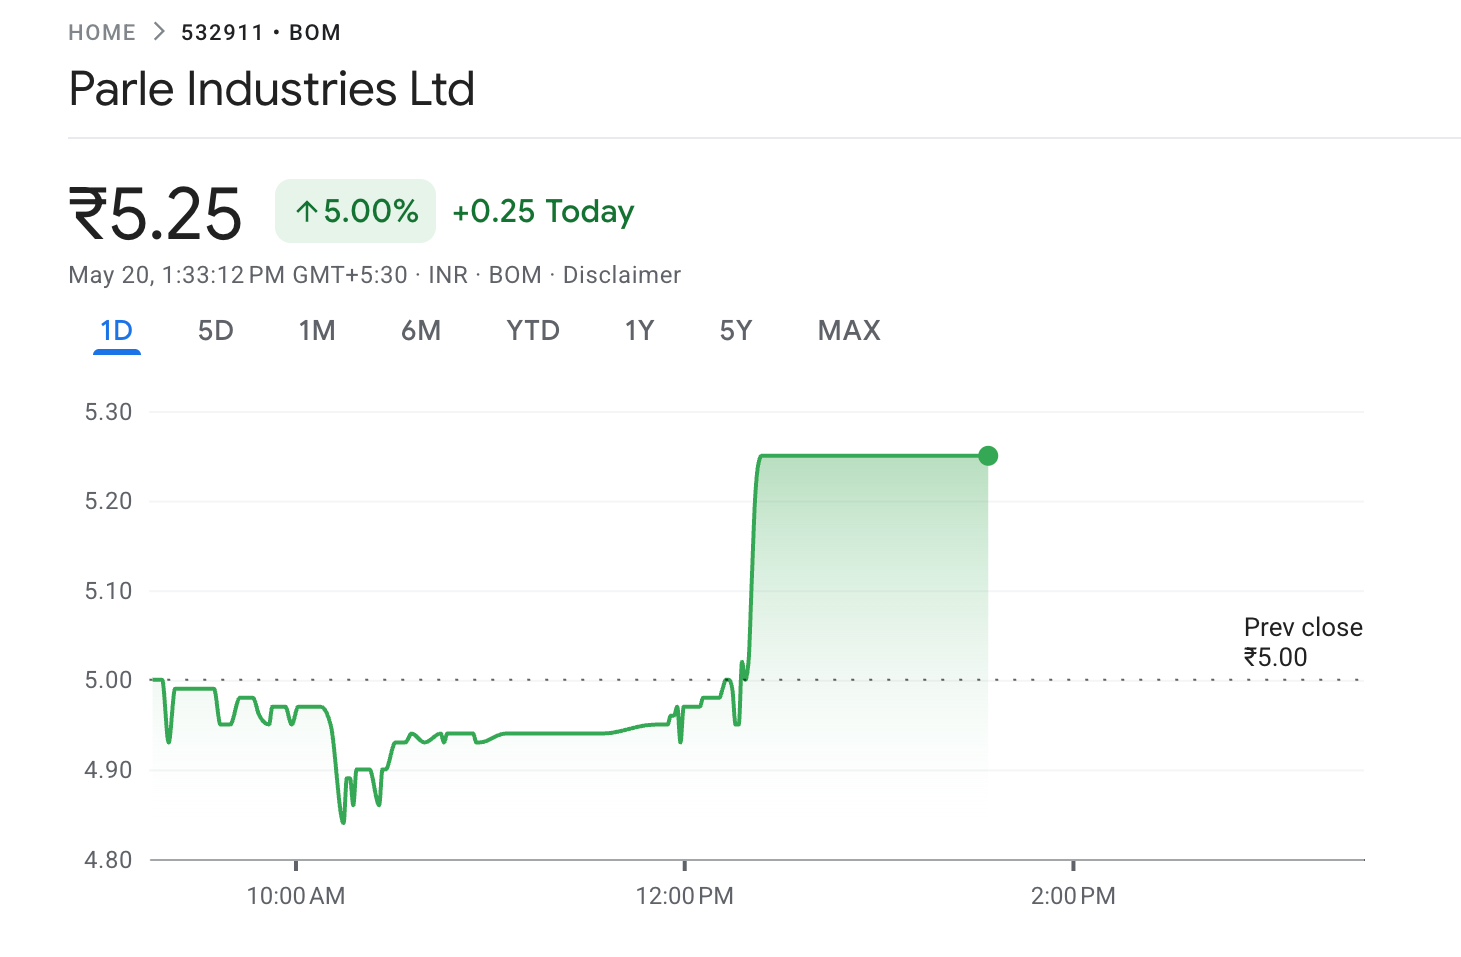Screen dimensions: 1461x957
Task: Click the green latest-price dot on chart
Action: [x=988, y=456]
